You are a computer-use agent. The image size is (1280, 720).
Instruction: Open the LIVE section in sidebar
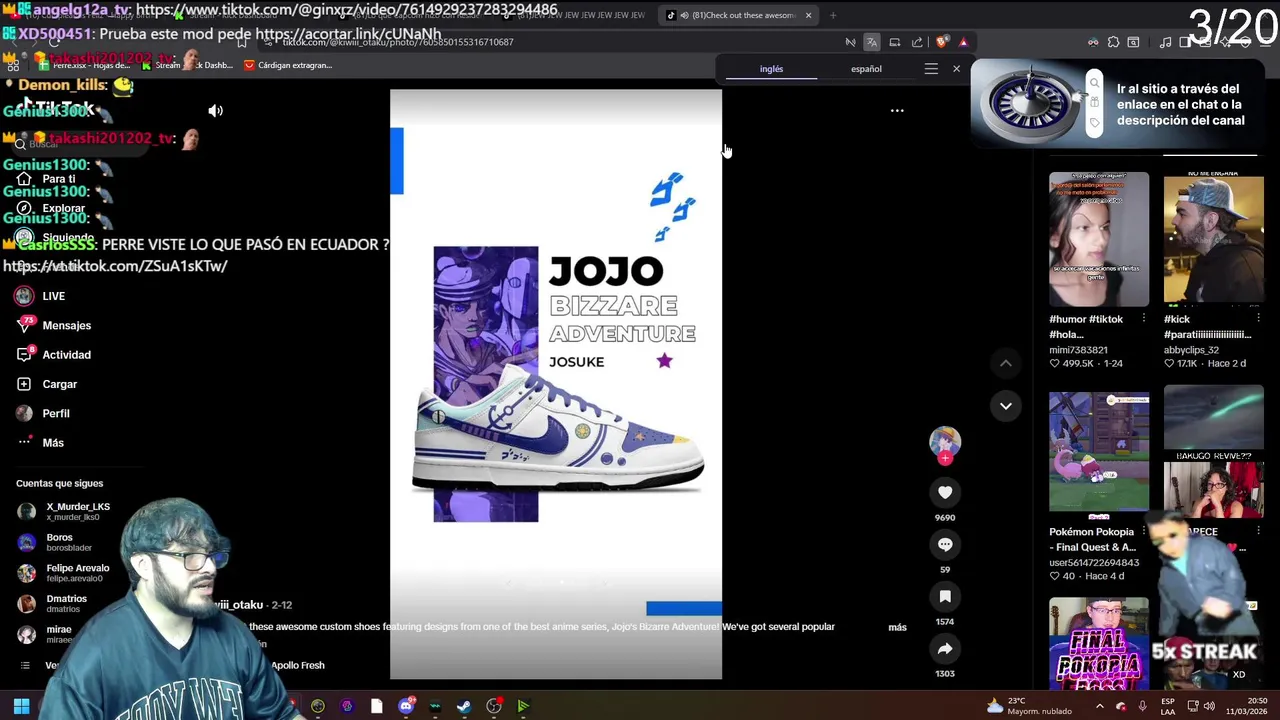40,296
